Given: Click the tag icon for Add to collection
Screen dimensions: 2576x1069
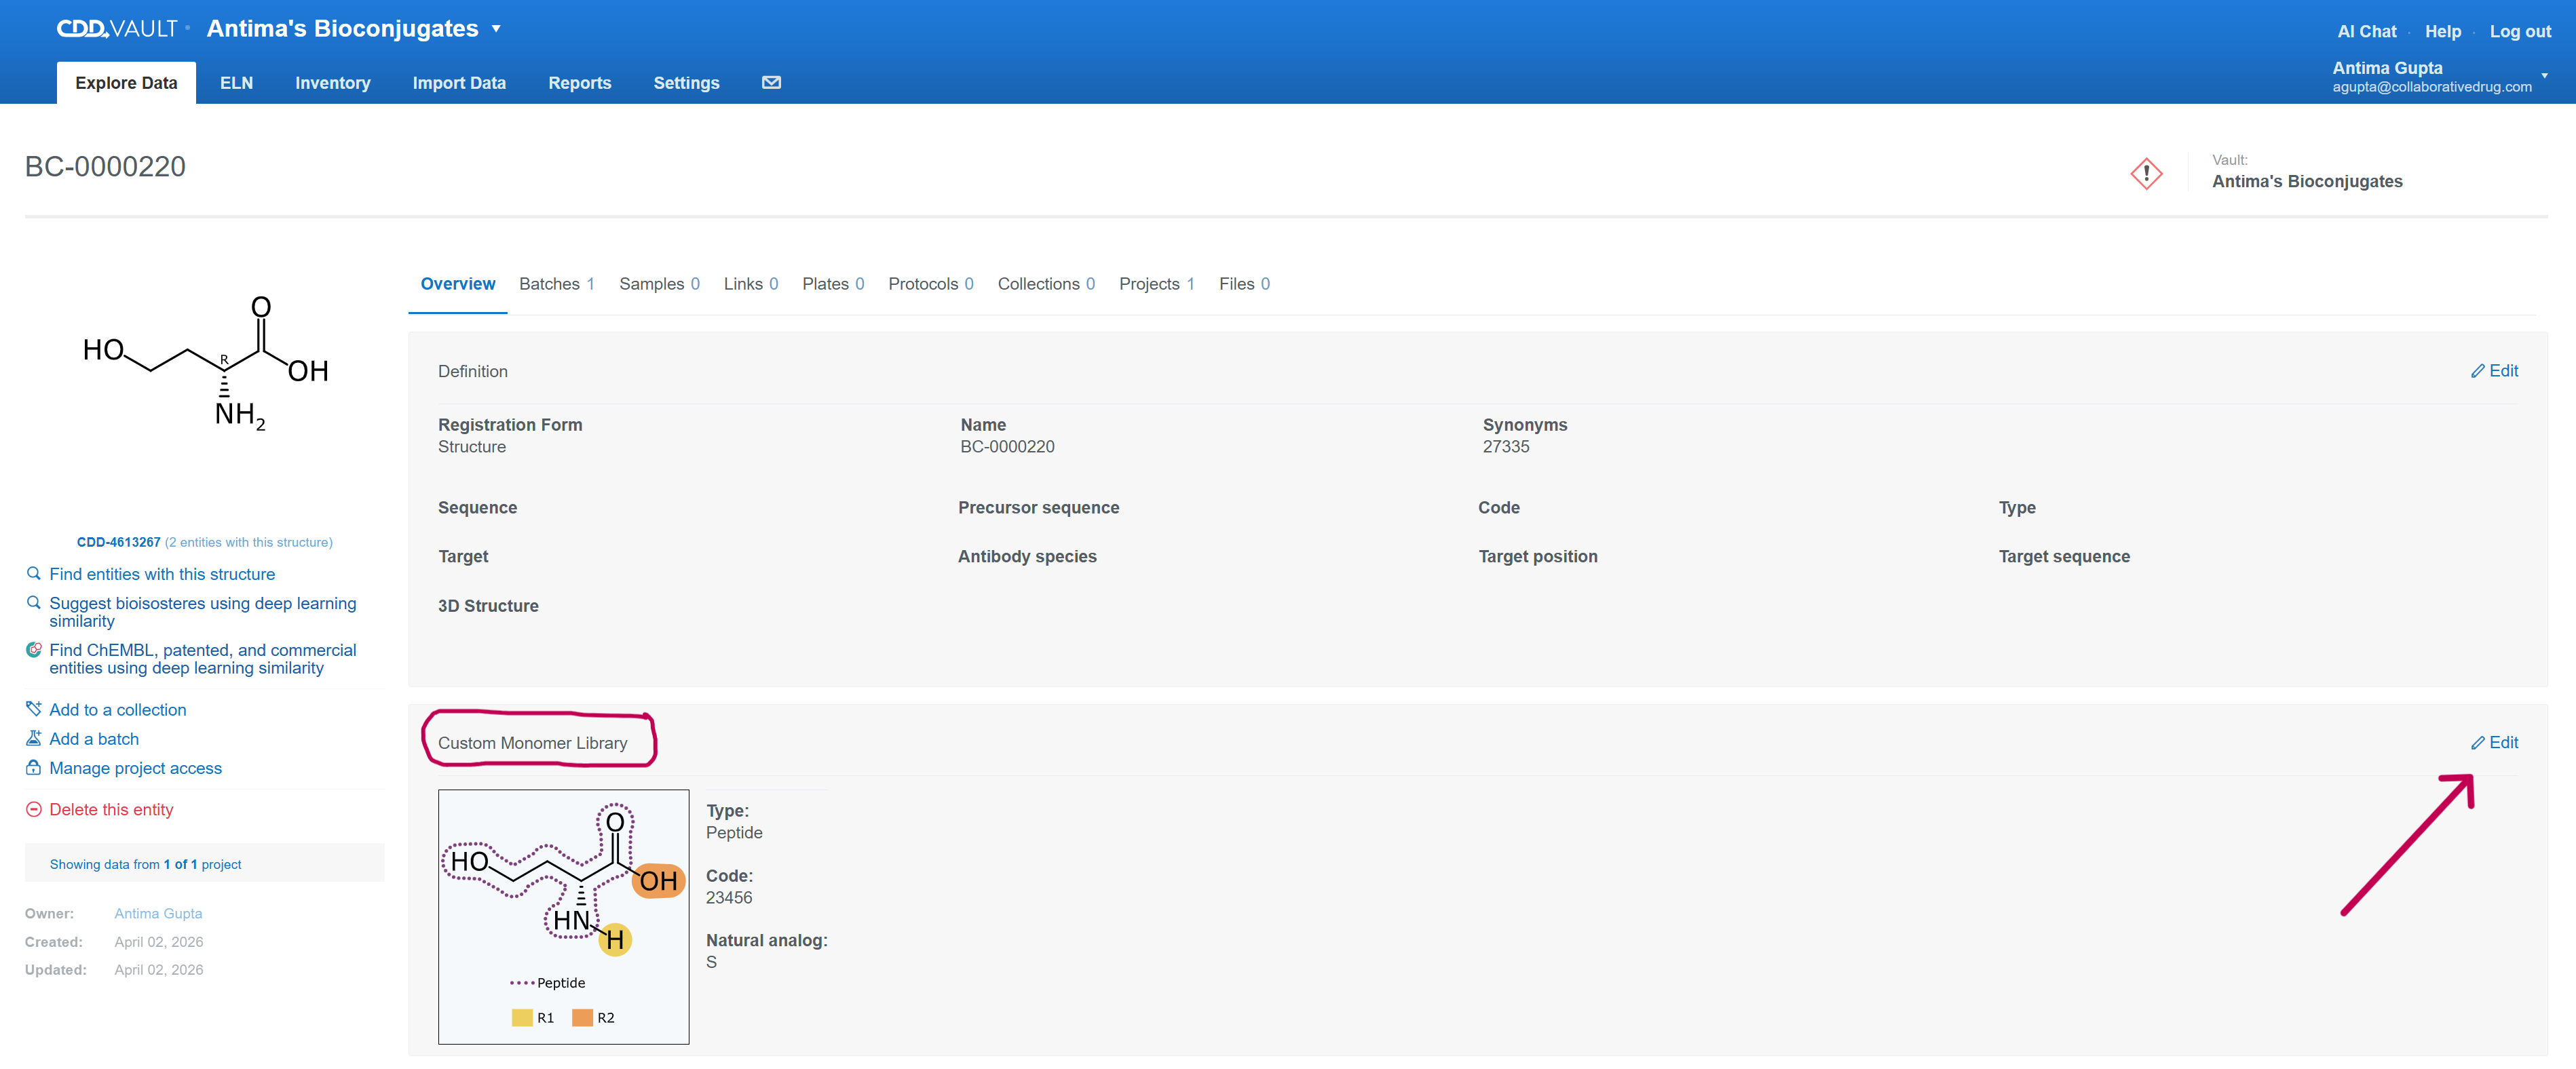Looking at the screenshot, I should tap(33, 709).
